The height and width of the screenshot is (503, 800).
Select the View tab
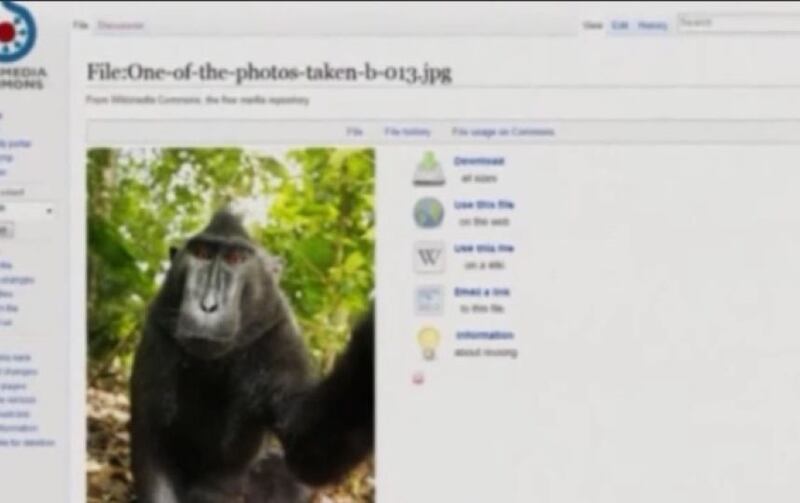(592, 25)
